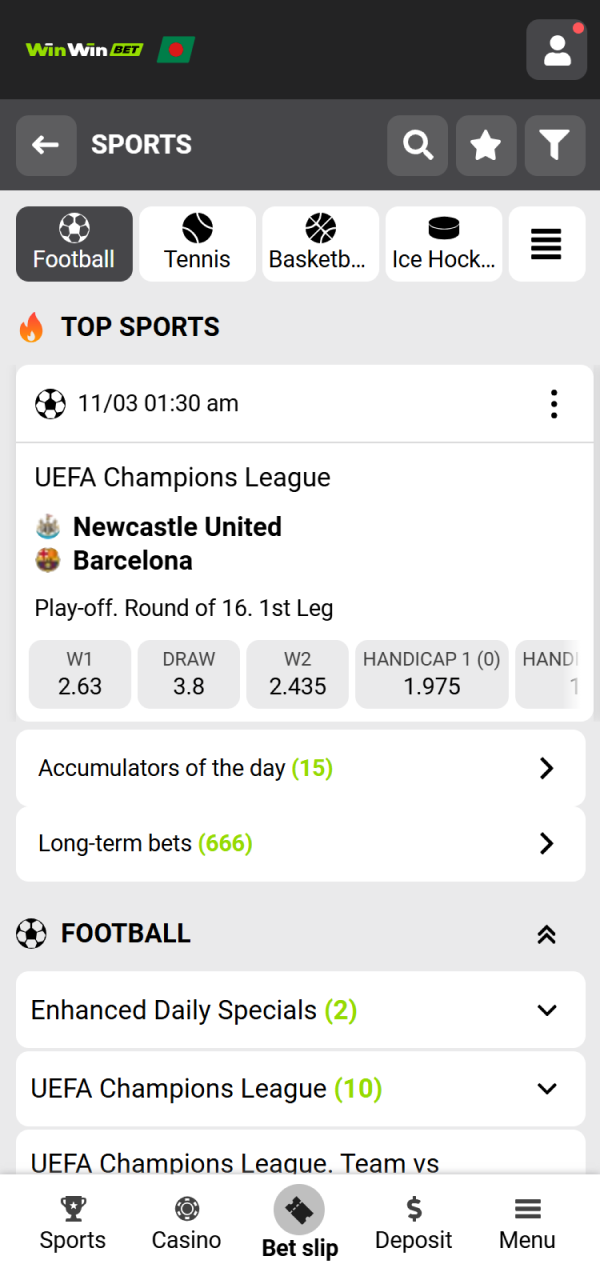Open favorites with the star icon
This screenshot has width=600, height=1280.
486,145
